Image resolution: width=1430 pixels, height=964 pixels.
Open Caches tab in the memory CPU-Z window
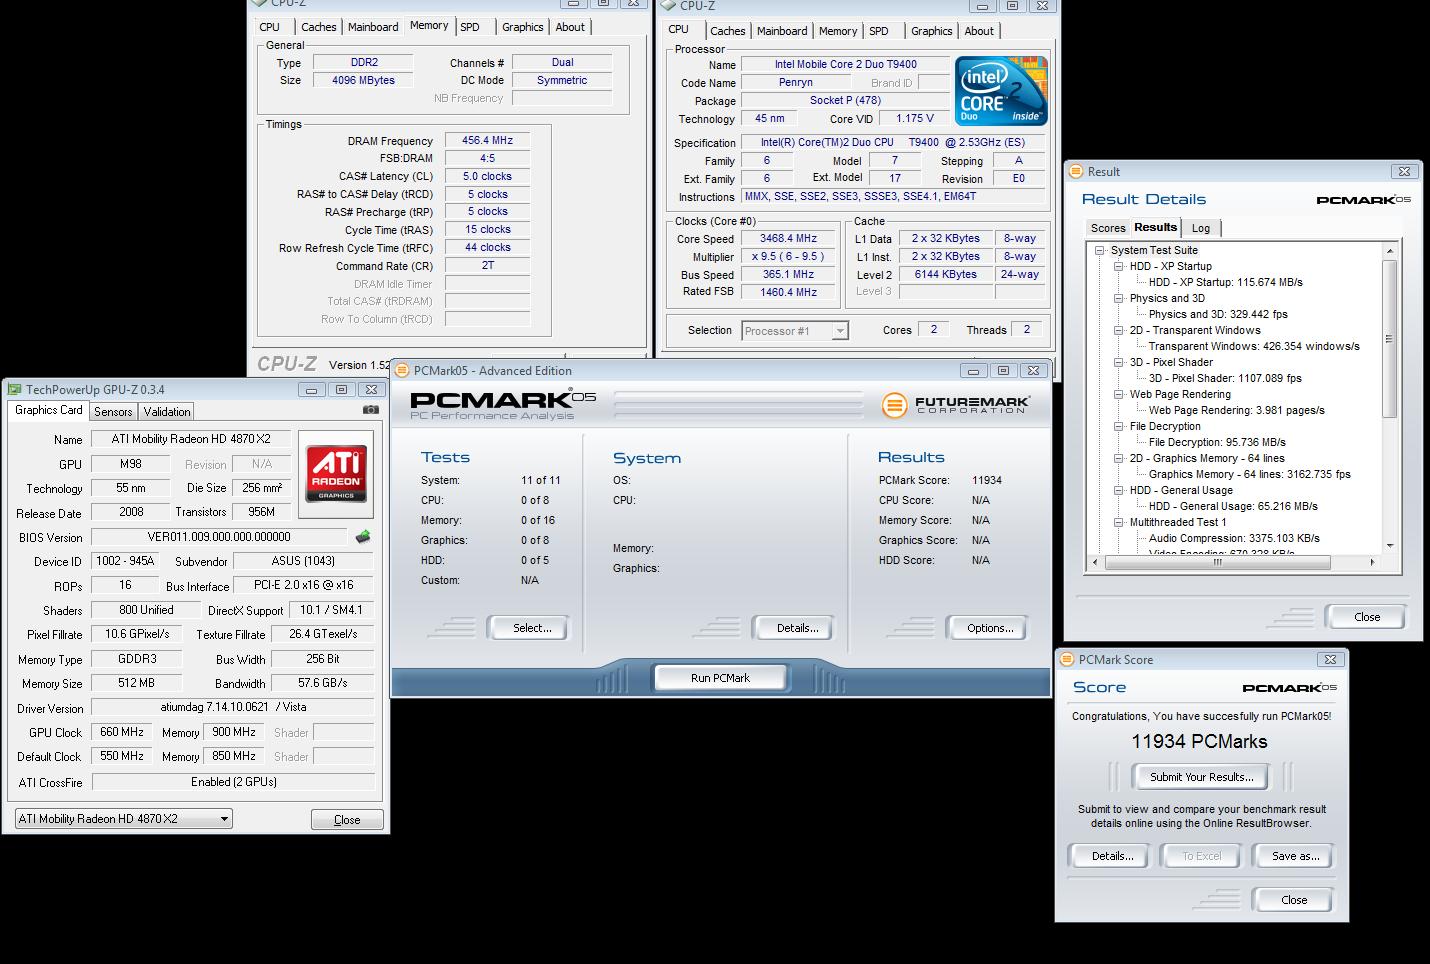point(318,27)
